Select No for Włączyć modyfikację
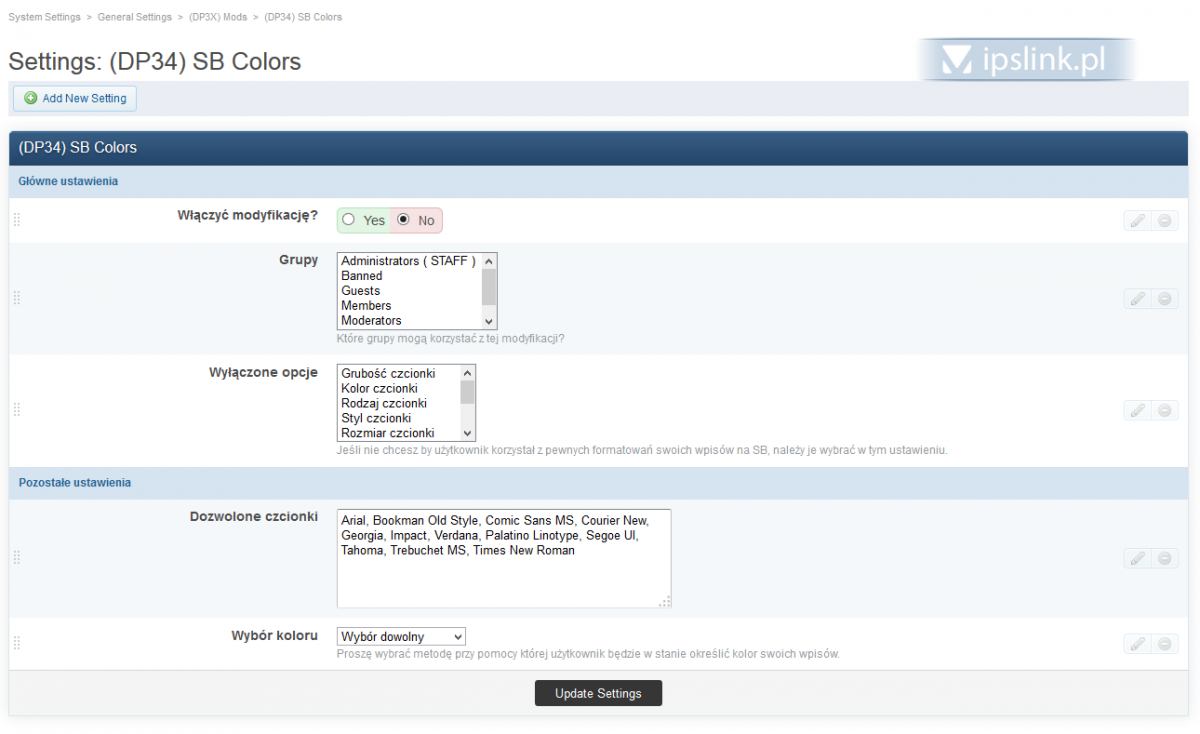 pos(404,220)
